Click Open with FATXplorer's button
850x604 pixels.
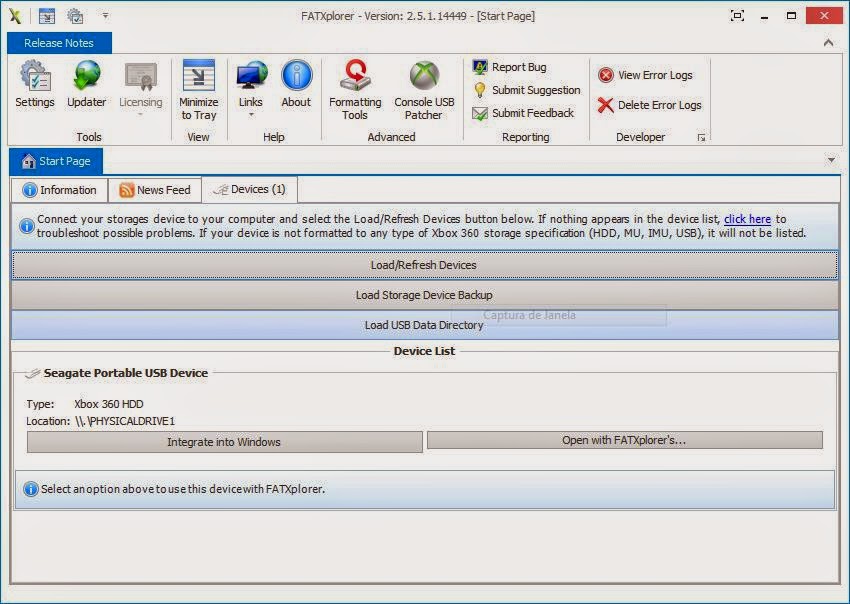(624, 440)
